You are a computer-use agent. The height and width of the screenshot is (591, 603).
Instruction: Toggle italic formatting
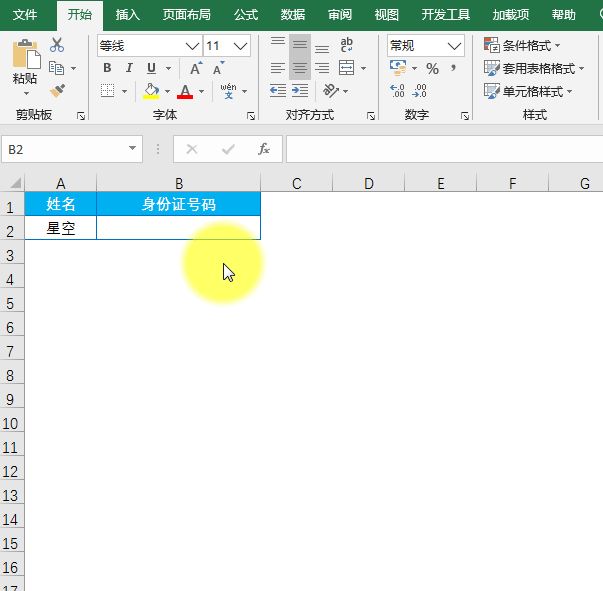pyautogui.click(x=129, y=68)
